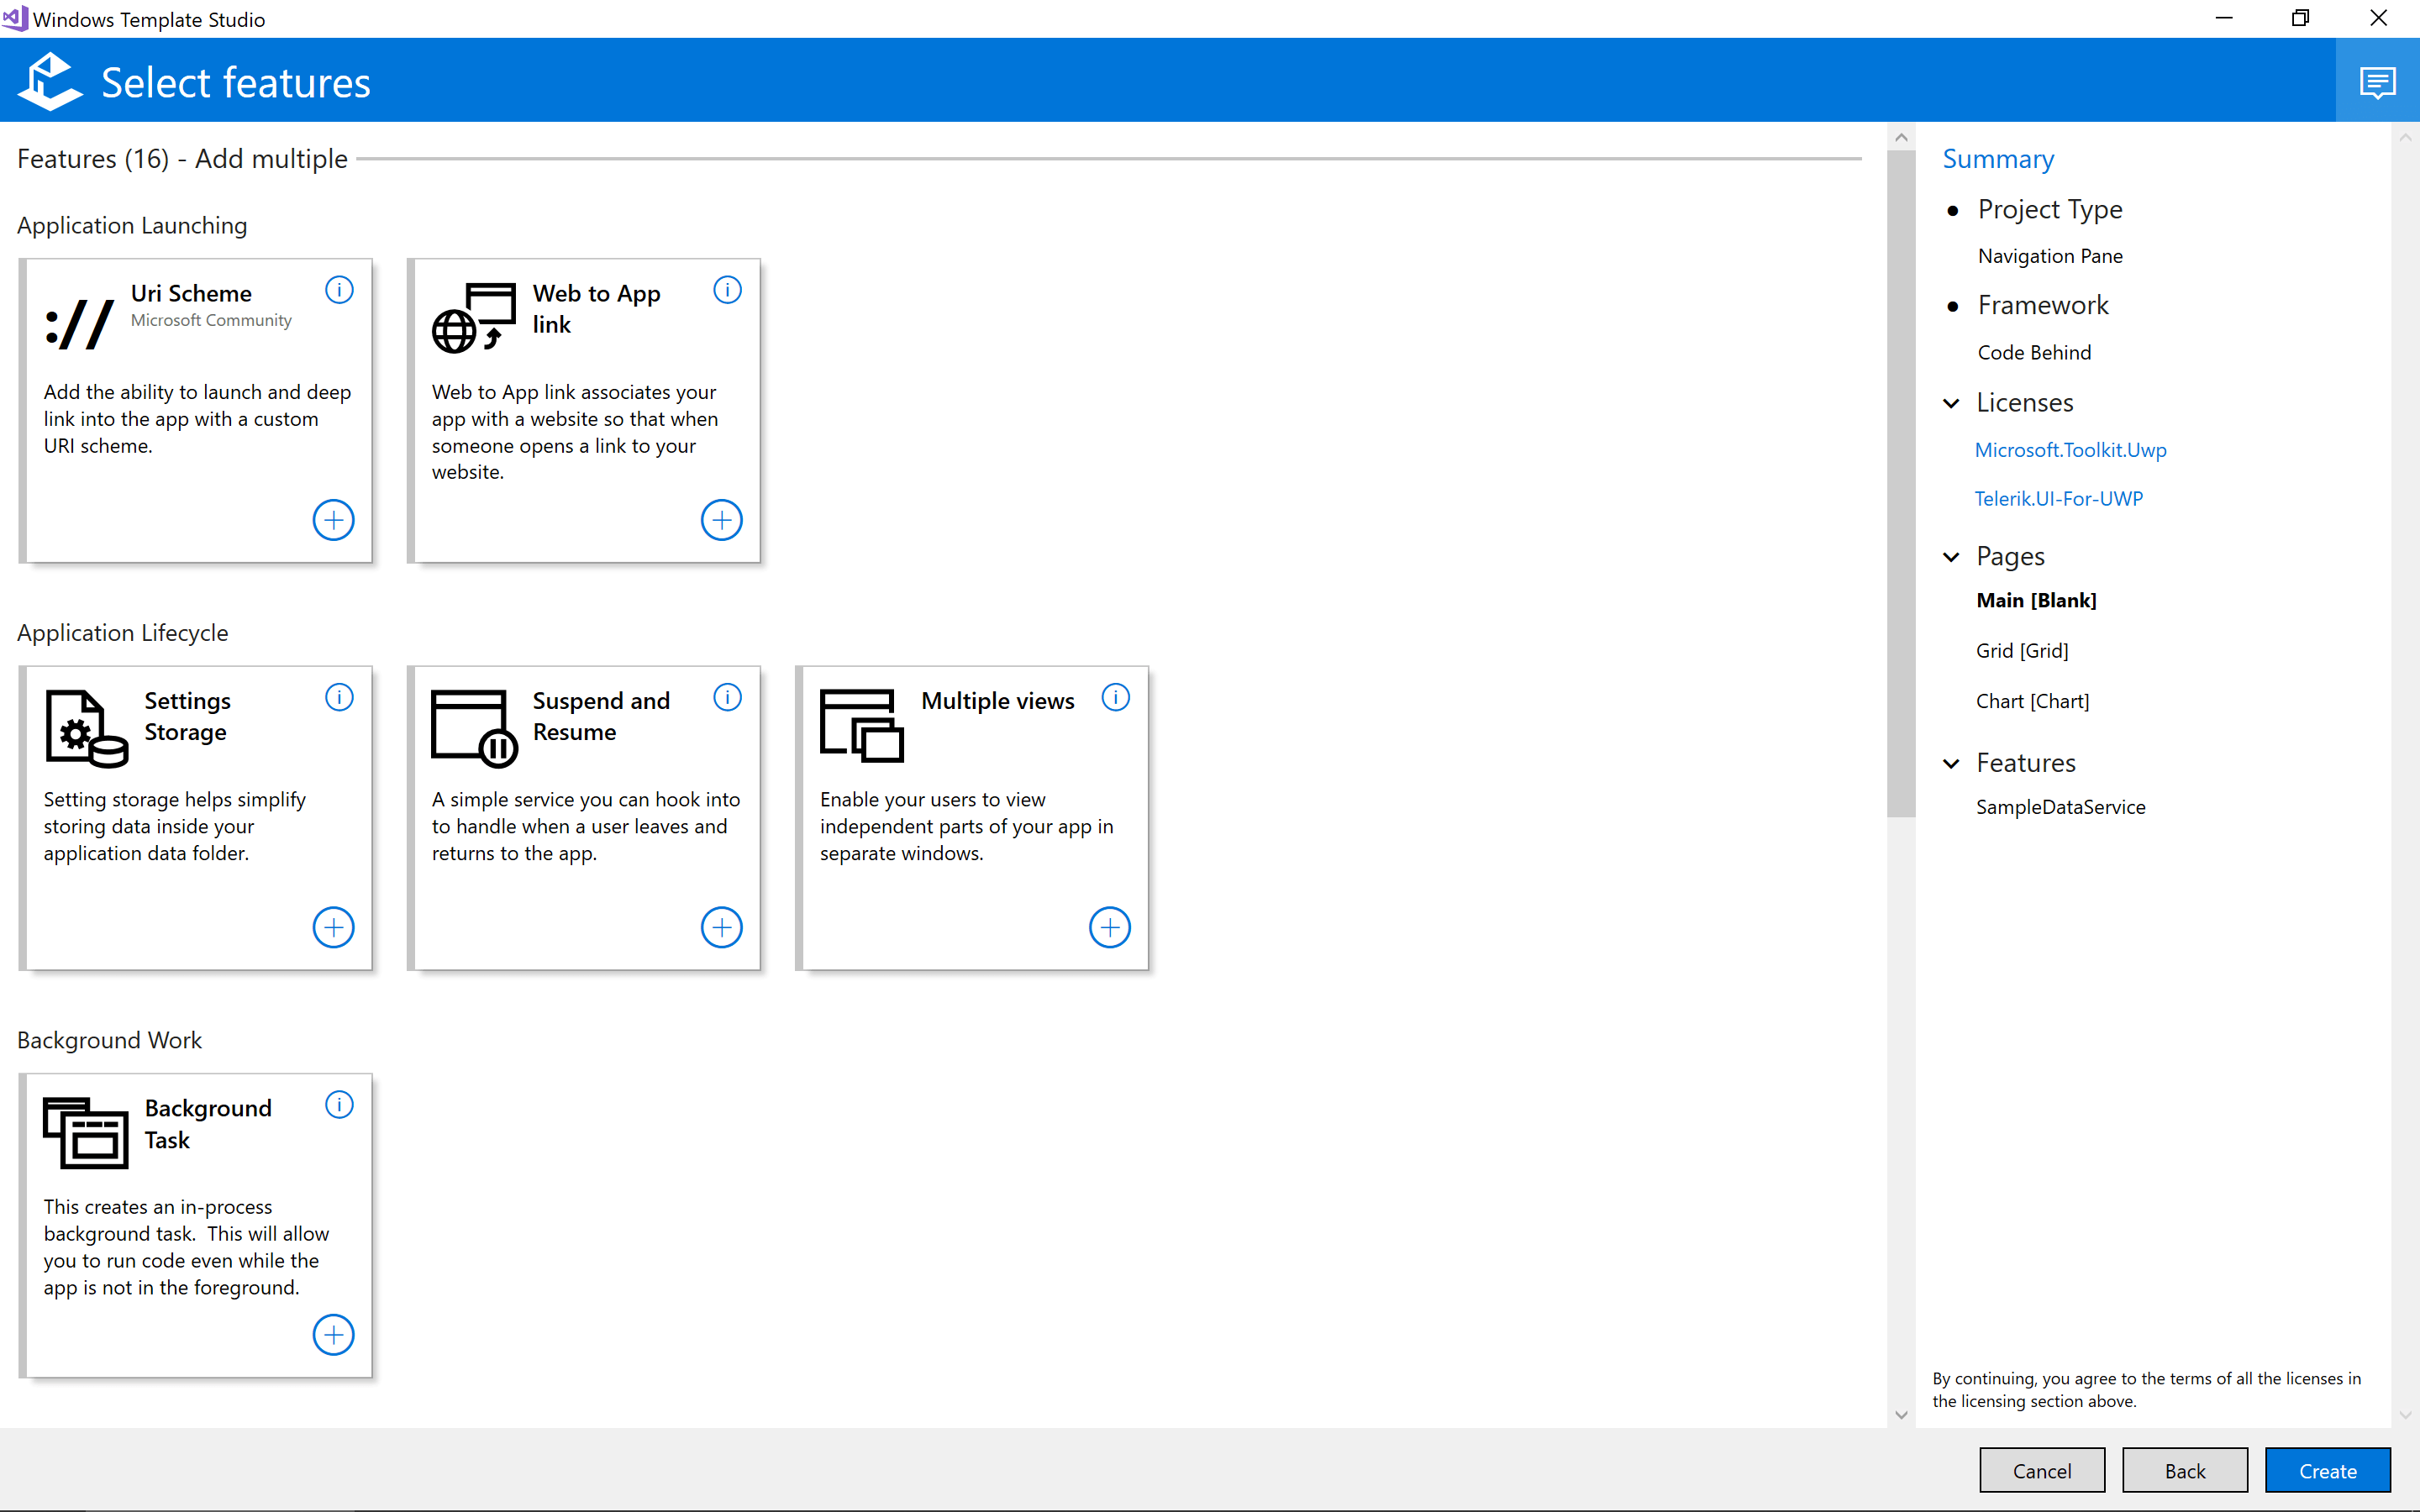Click the Suspend and Resume pause icon

(x=474, y=728)
